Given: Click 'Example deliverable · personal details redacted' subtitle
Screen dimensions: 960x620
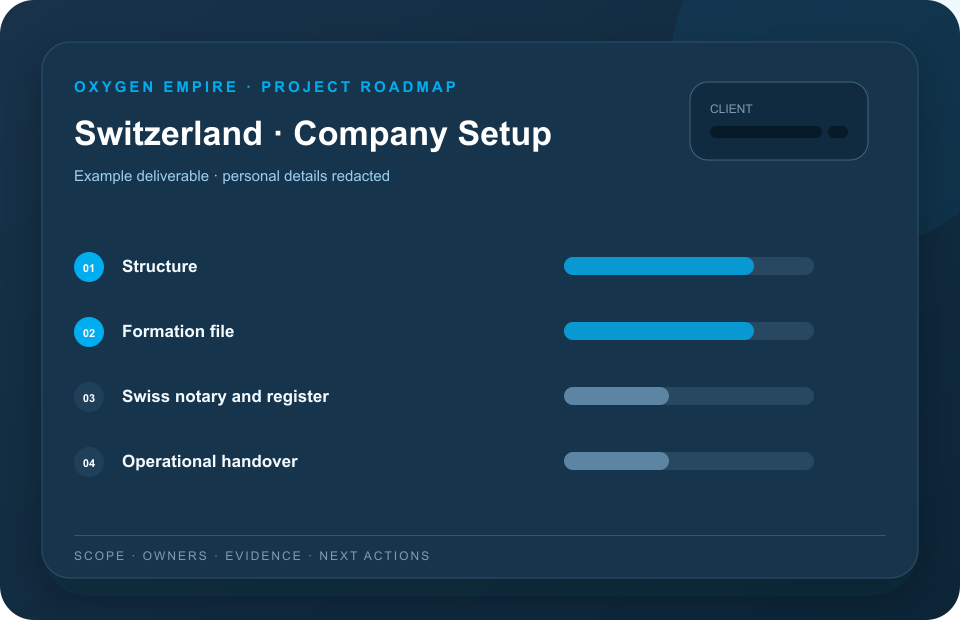Looking at the screenshot, I should pos(231,176).
